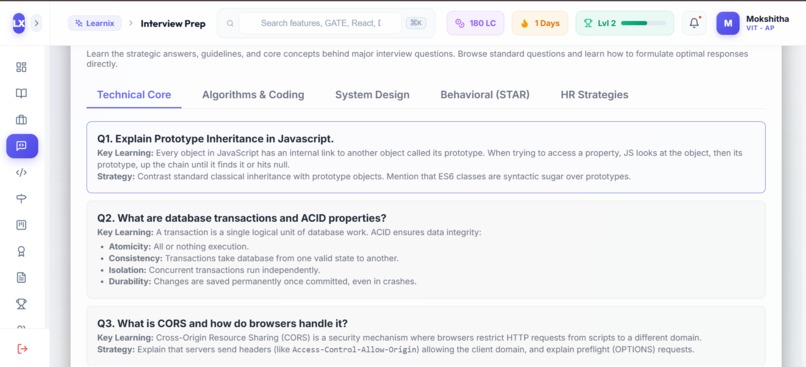Select the Q3 CORS heading
806x367 pixels.
223,323
